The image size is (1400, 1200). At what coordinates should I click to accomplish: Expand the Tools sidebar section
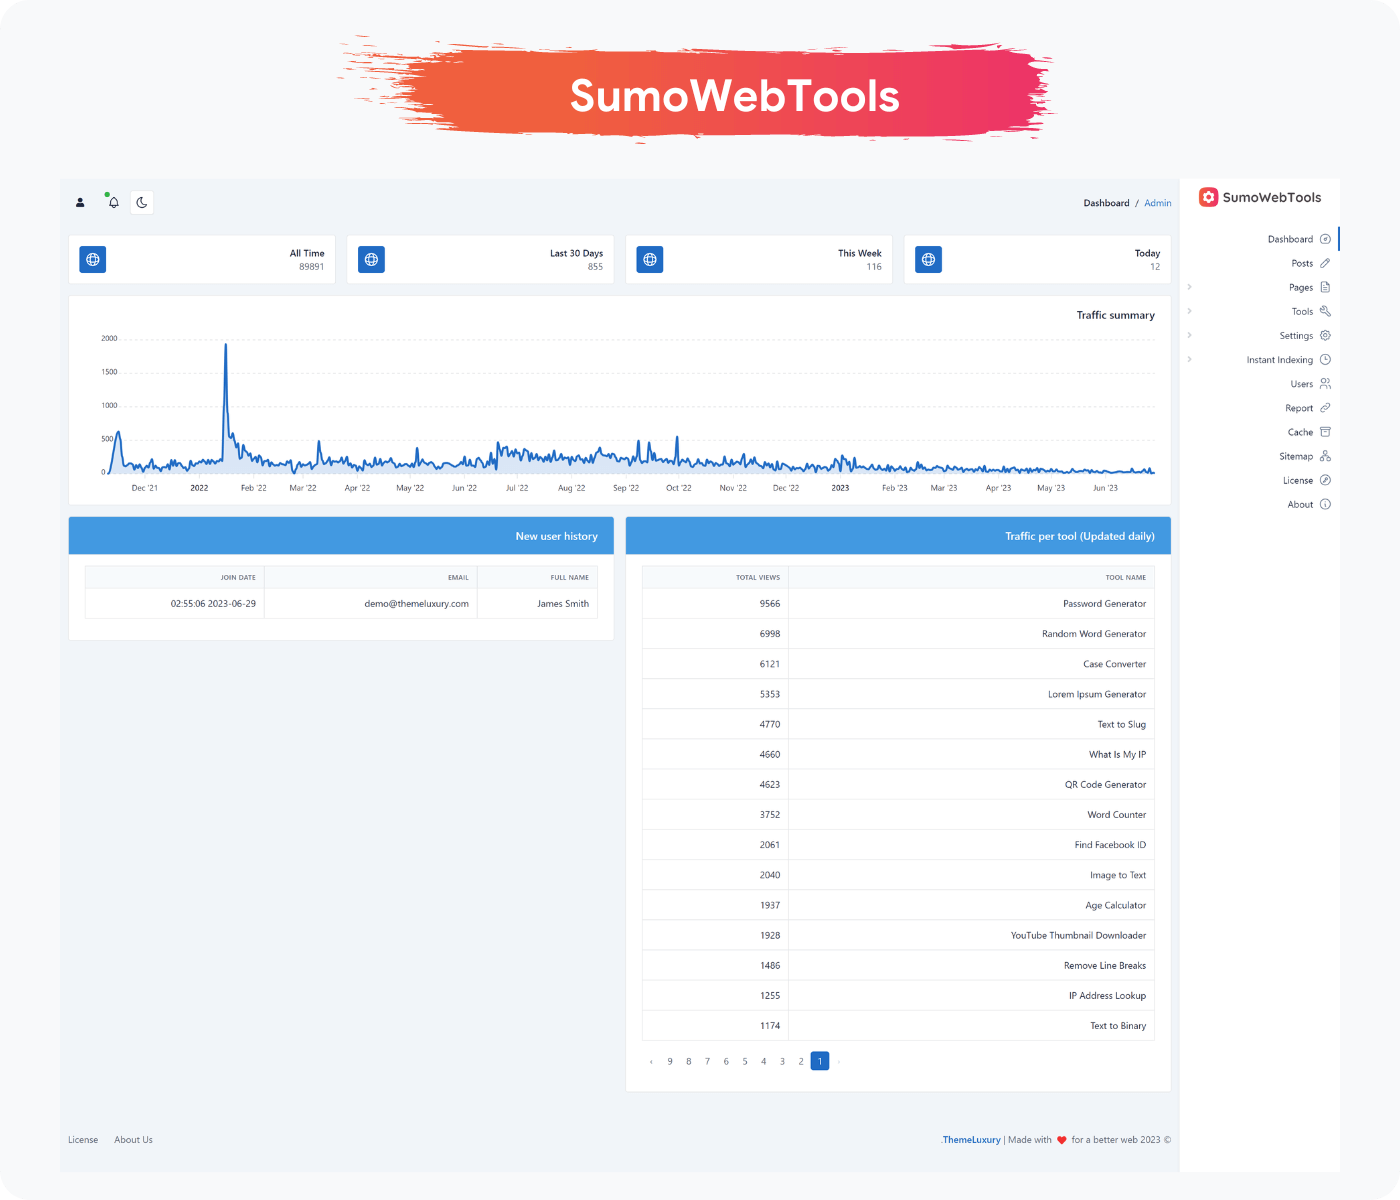pyautogui.click(x=1189, y=311)
